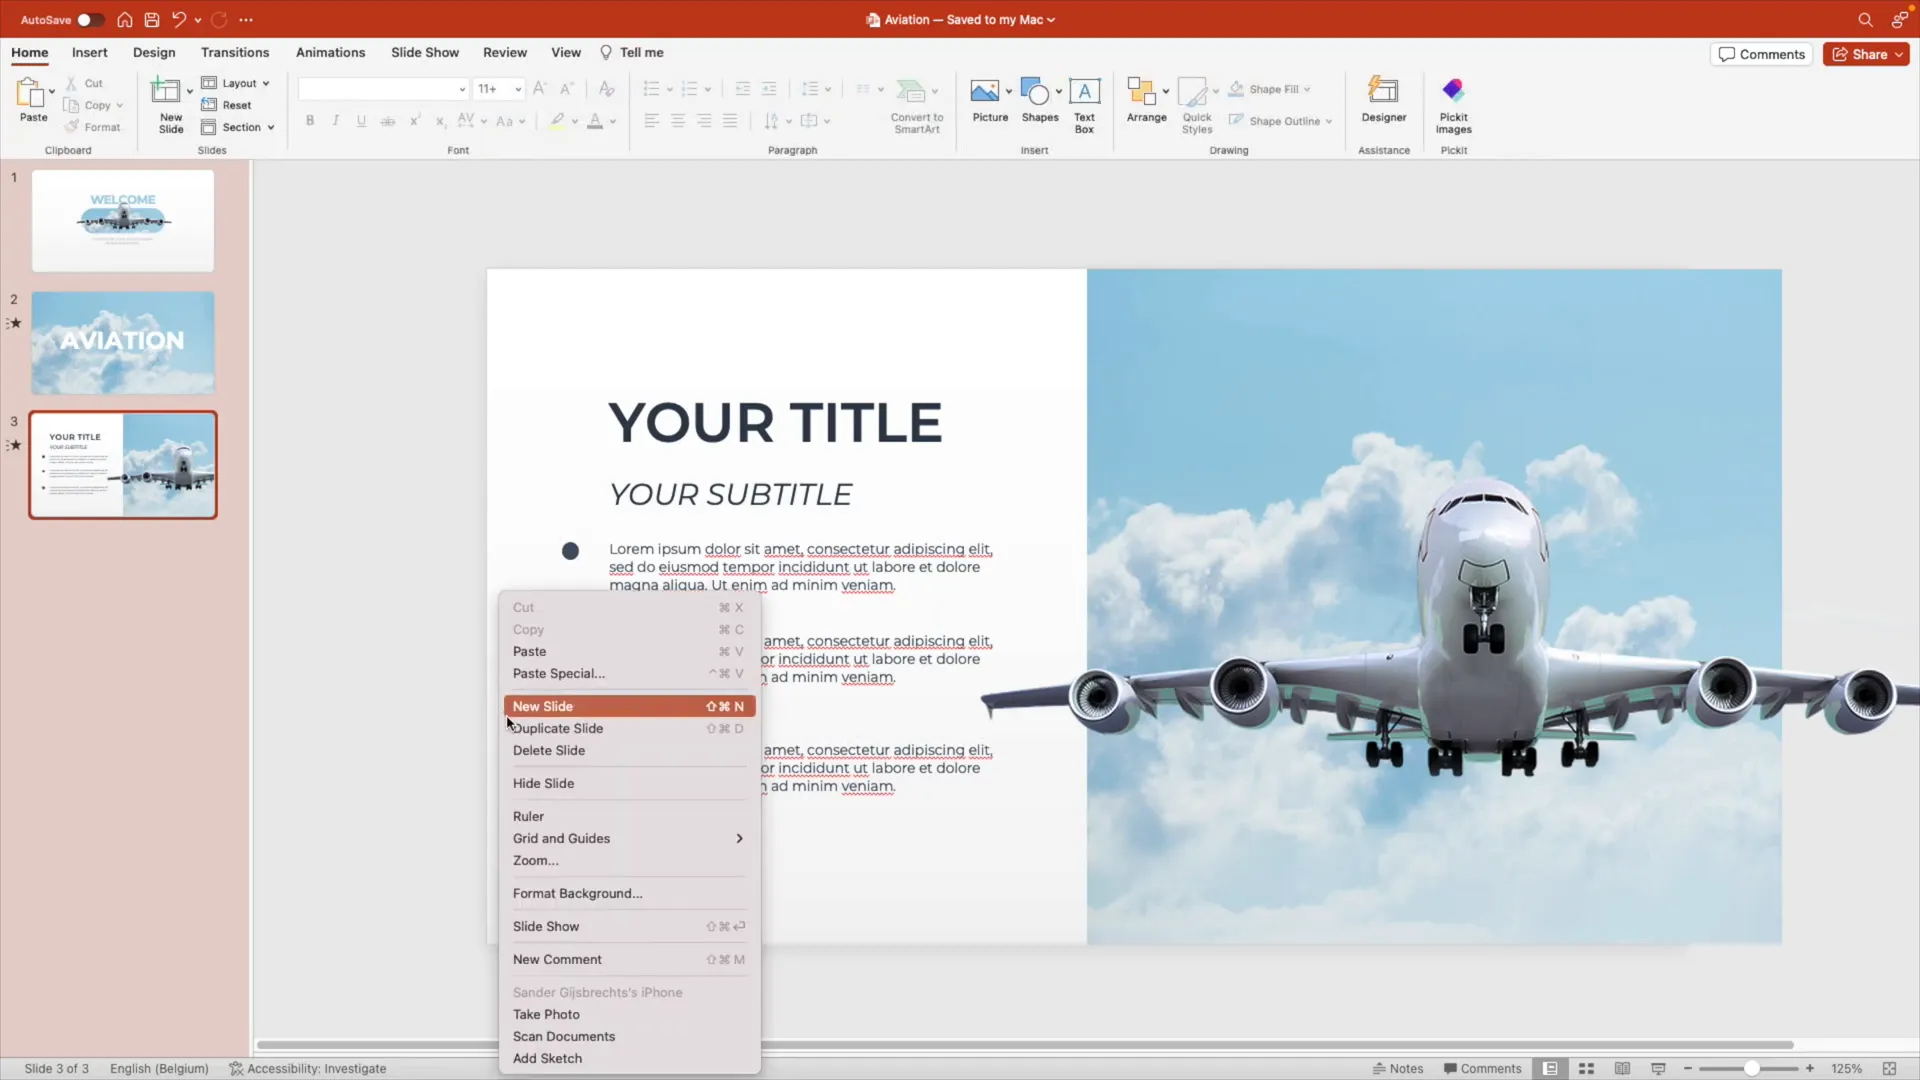Click the New Slide ribbon icon

click(165, 91)
